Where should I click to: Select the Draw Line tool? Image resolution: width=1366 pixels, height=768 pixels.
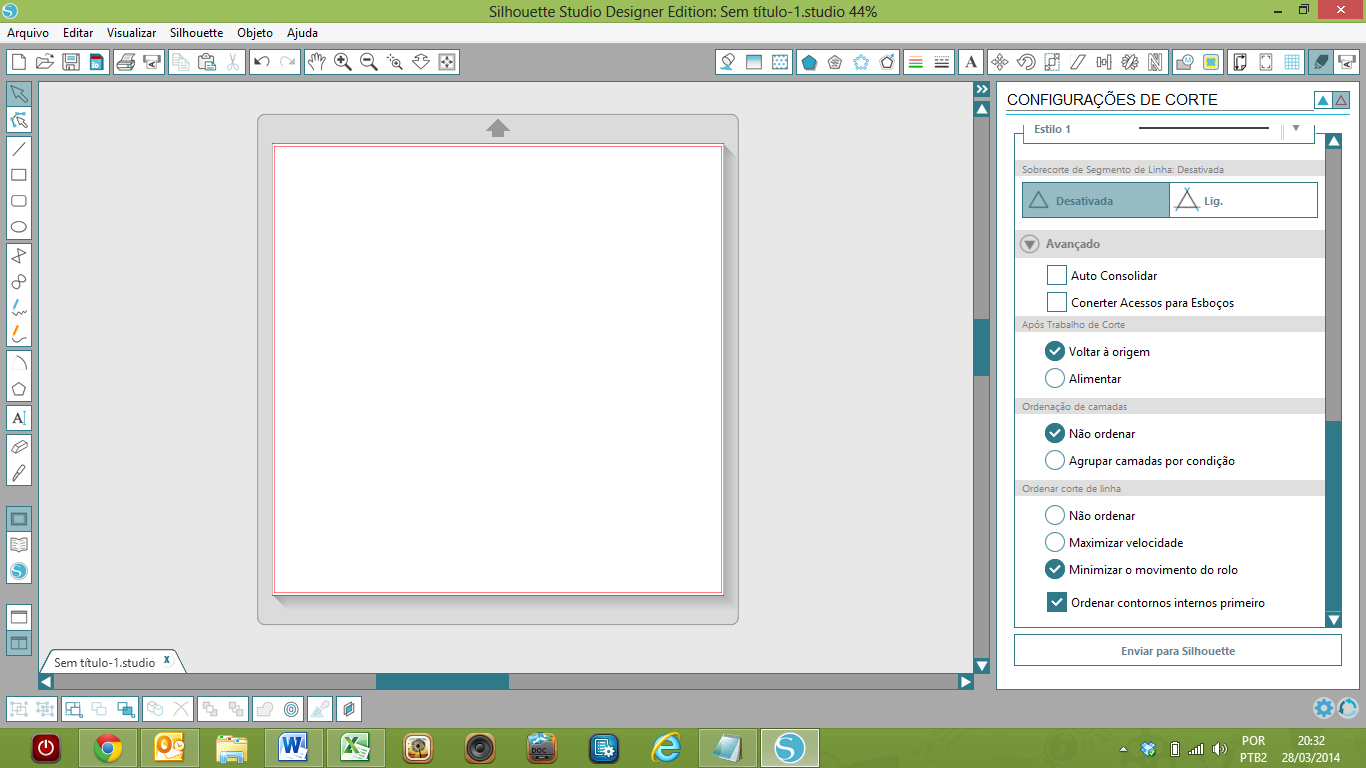coord(18,149)
